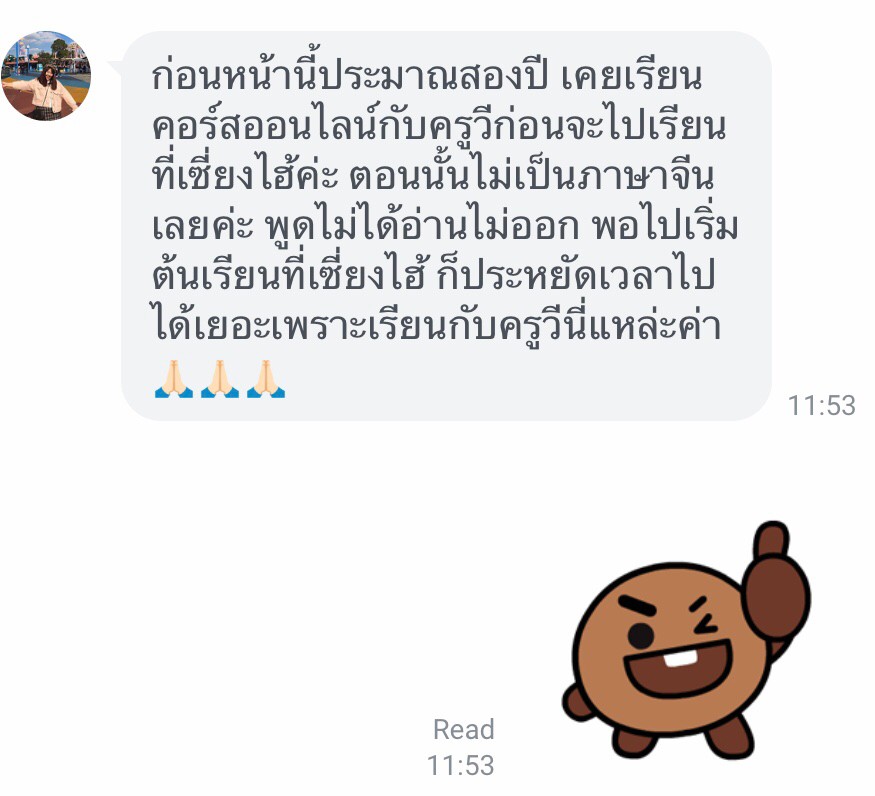Click the word ภาษาจีน in the message
The width and height of the screenshot is (875, 796).
646,176
